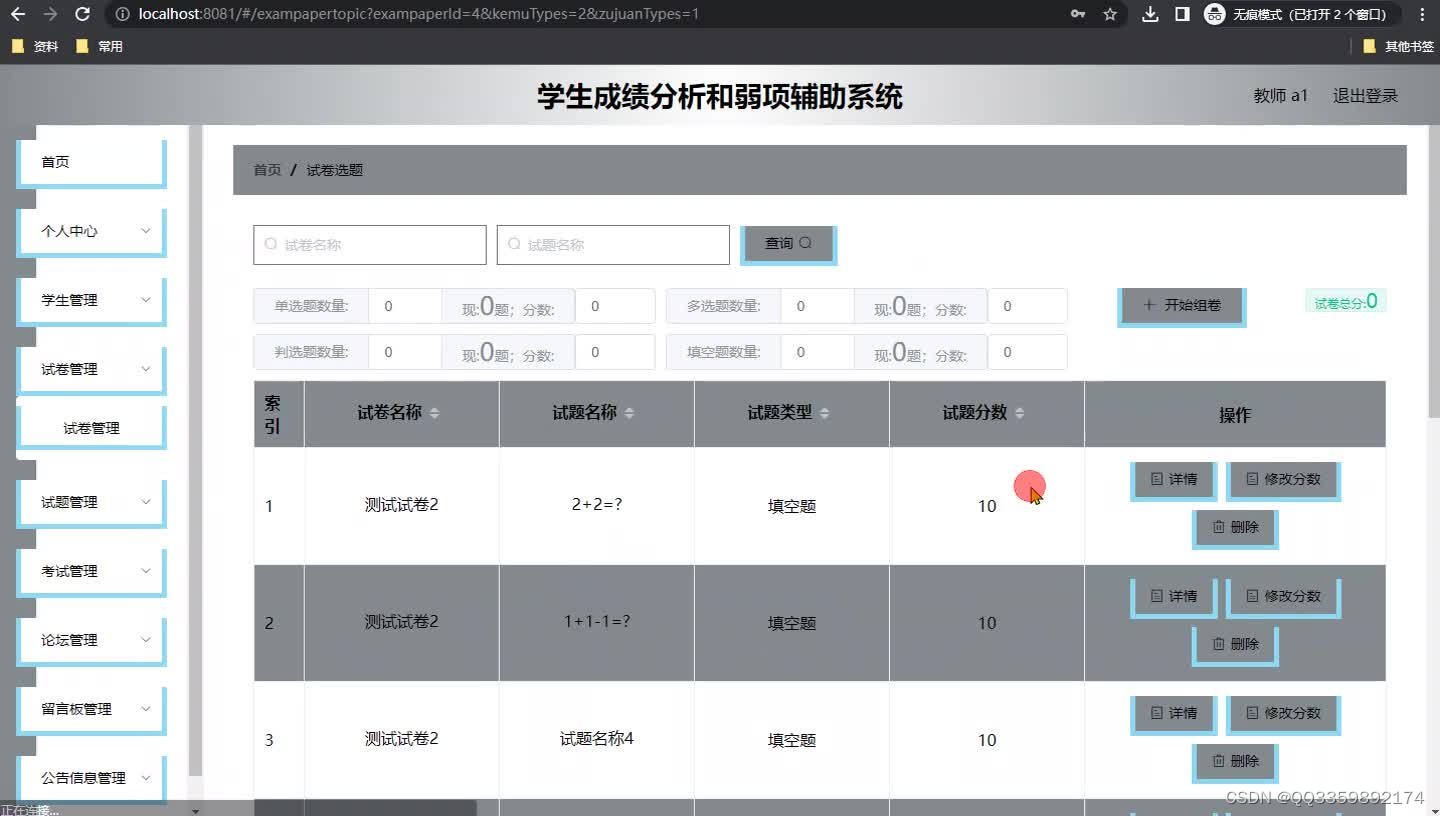Open 常用 bookmark folder
Screen dimensions: 1440x816
coord(100,46)
